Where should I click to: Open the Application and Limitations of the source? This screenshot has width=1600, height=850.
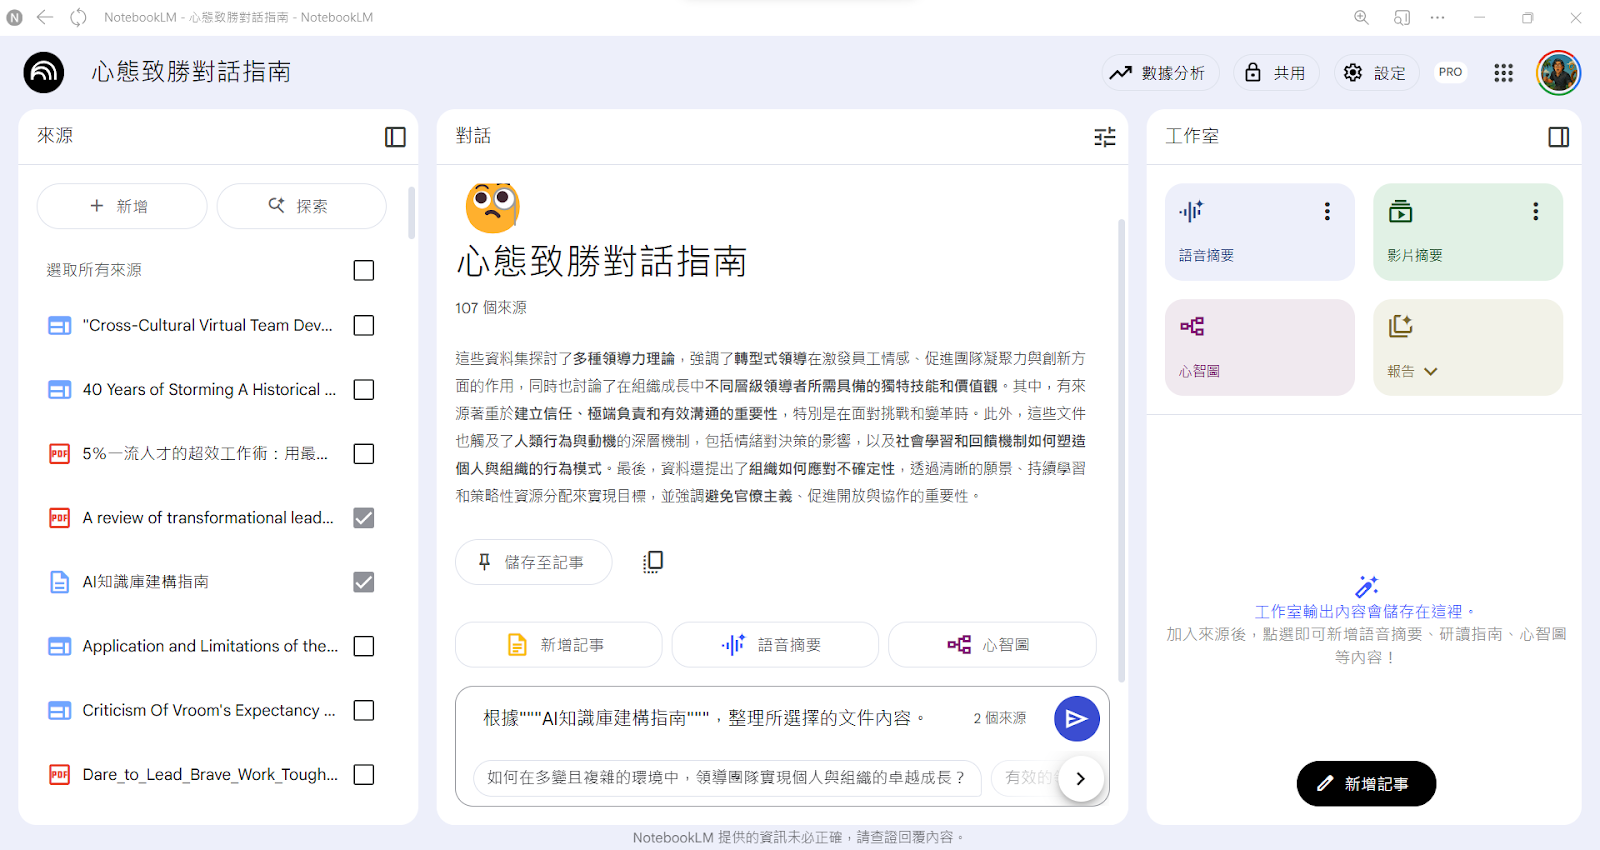click(210, 646)
